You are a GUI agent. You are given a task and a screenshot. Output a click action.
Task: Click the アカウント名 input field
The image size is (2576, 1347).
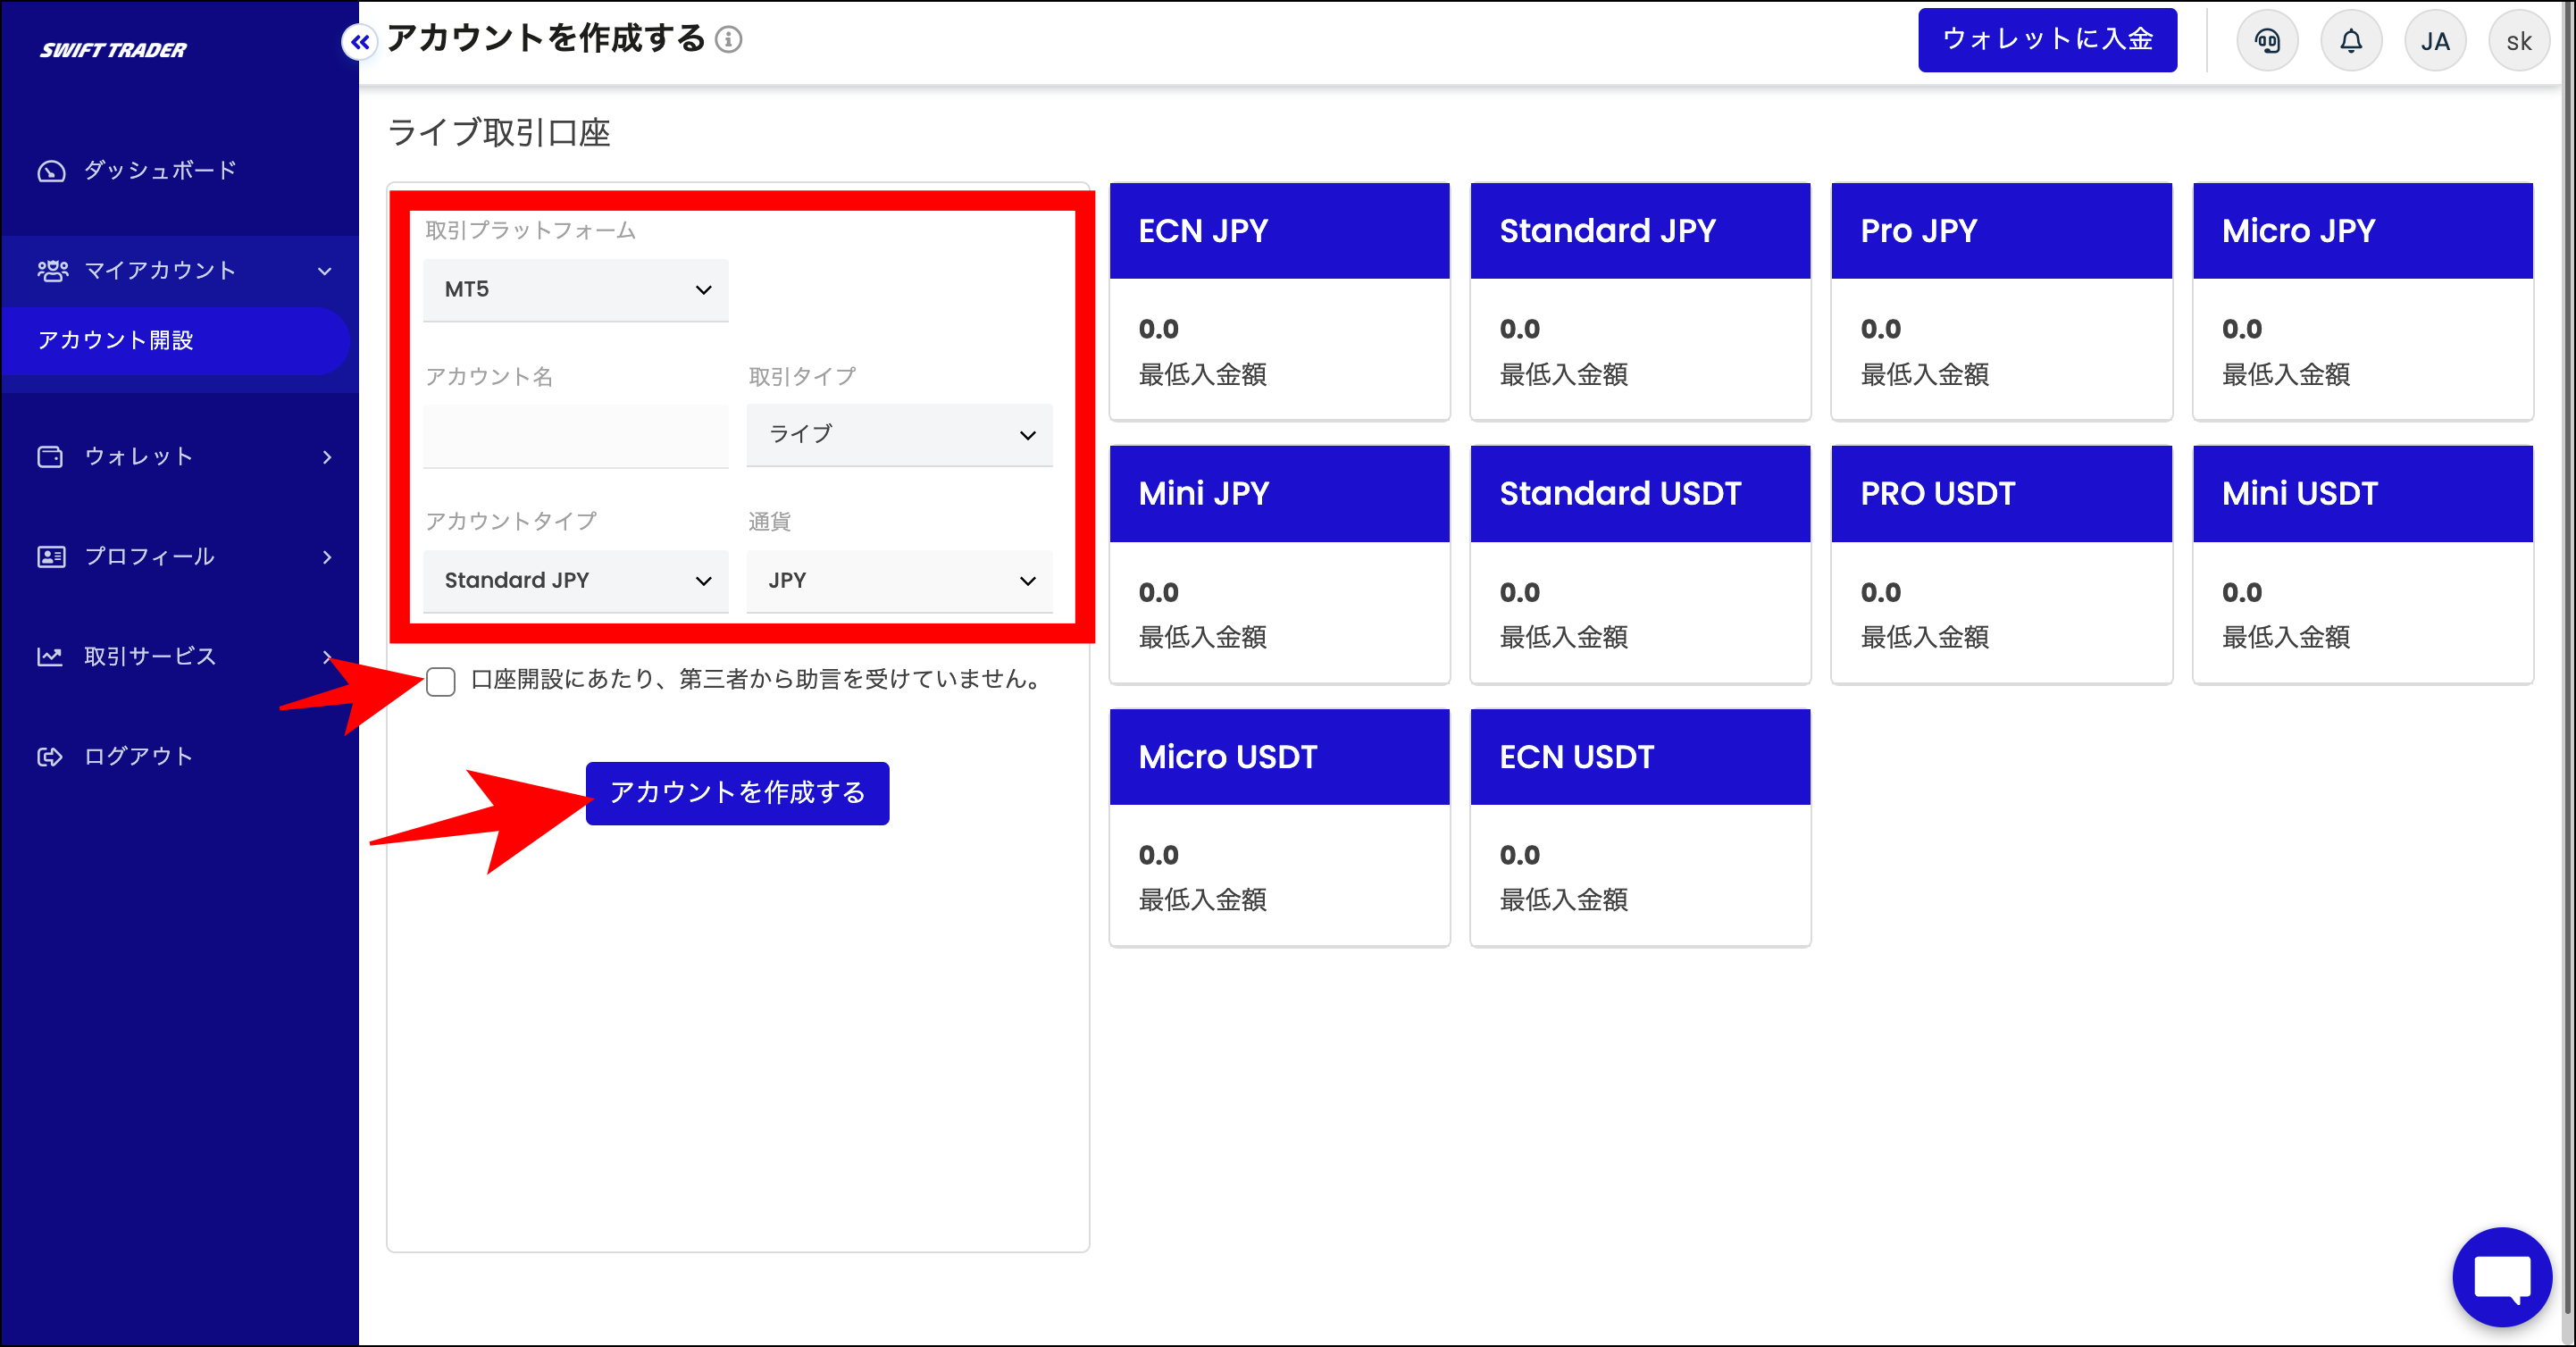pyautogui.click(x=576, y=436)
